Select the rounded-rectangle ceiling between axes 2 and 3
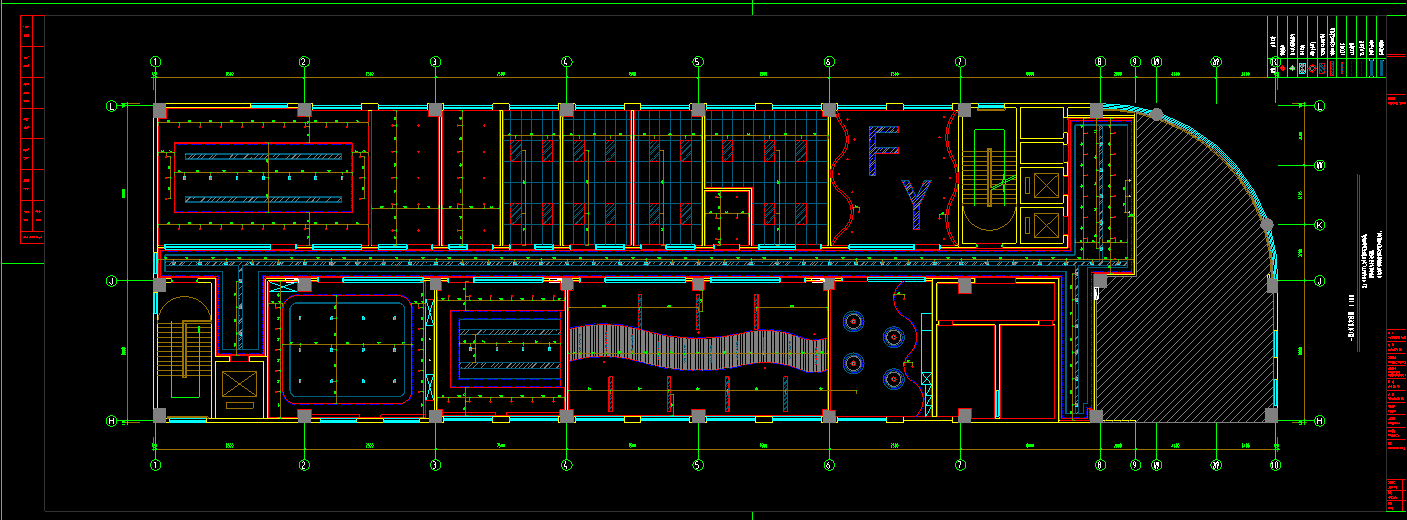 point(348,348)
